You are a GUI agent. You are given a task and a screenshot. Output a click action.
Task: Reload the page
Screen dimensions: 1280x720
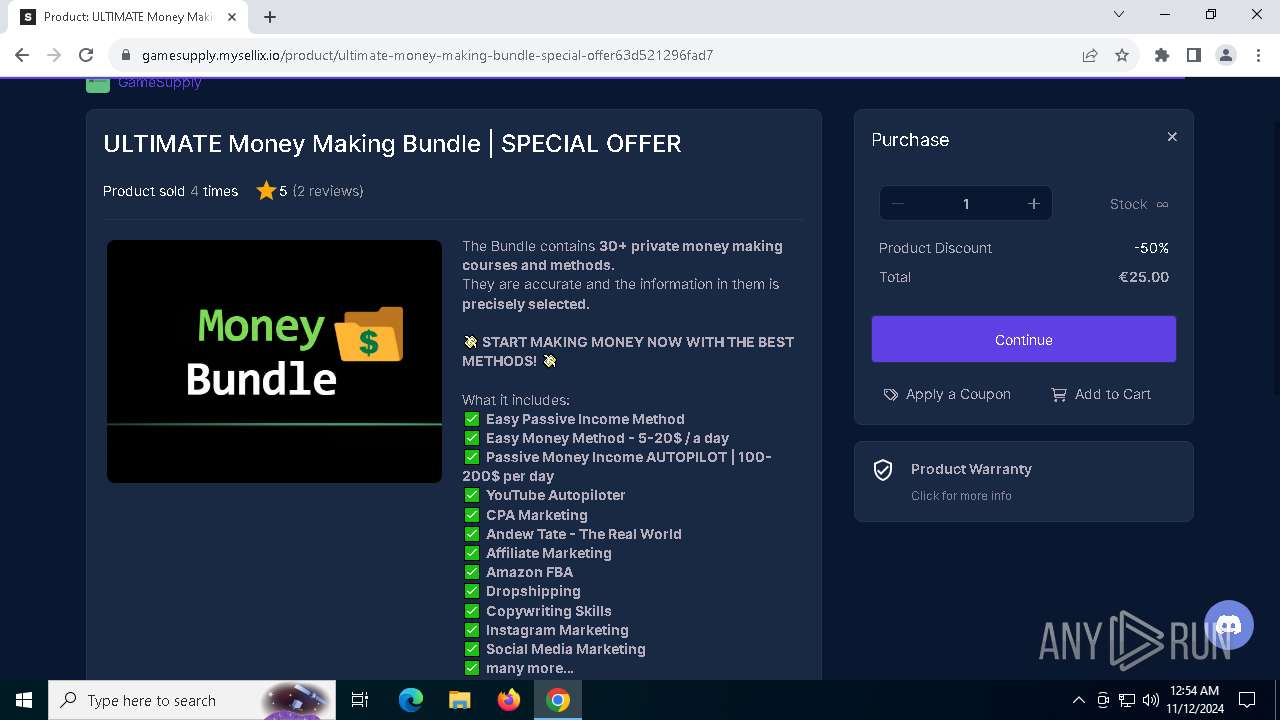pos(86,55)
